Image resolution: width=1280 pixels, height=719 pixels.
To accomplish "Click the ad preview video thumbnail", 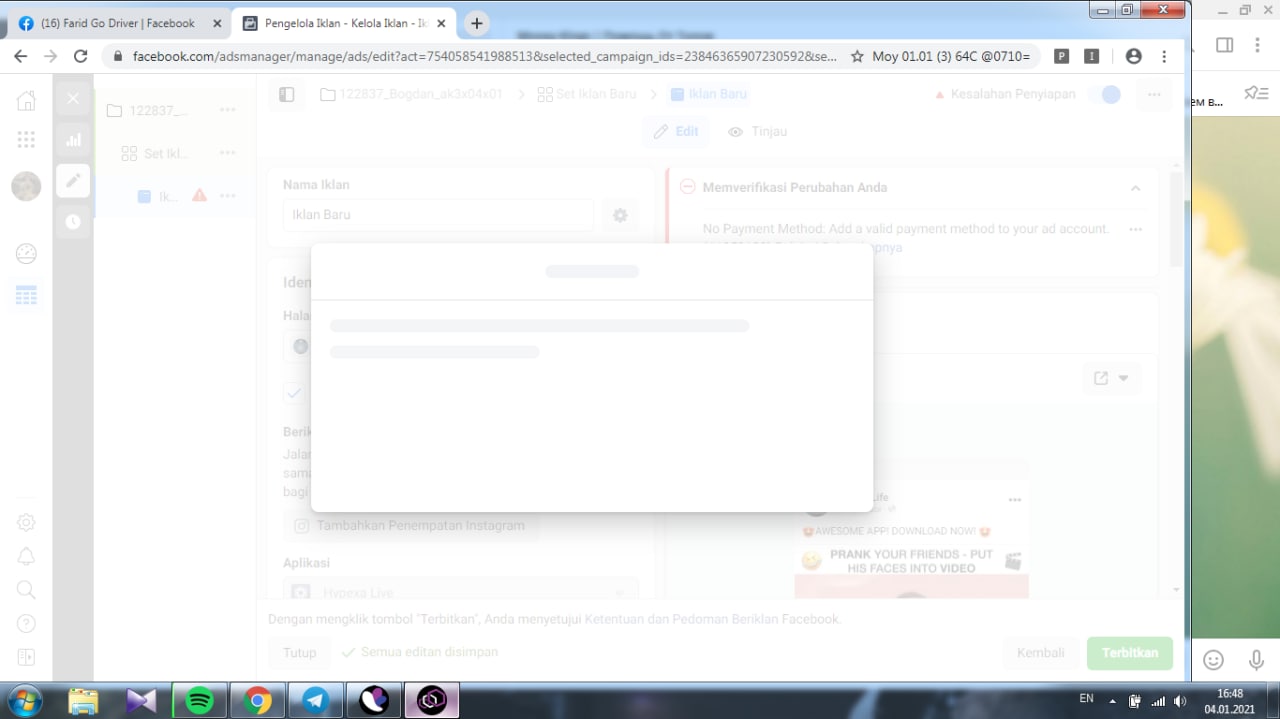I will [x=911, y=587].
